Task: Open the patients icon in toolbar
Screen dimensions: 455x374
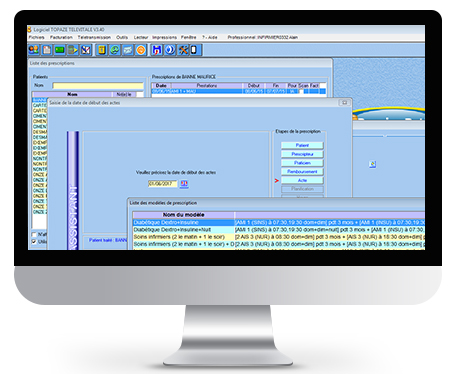Action: pyautogui.click(x=34, y=50)
